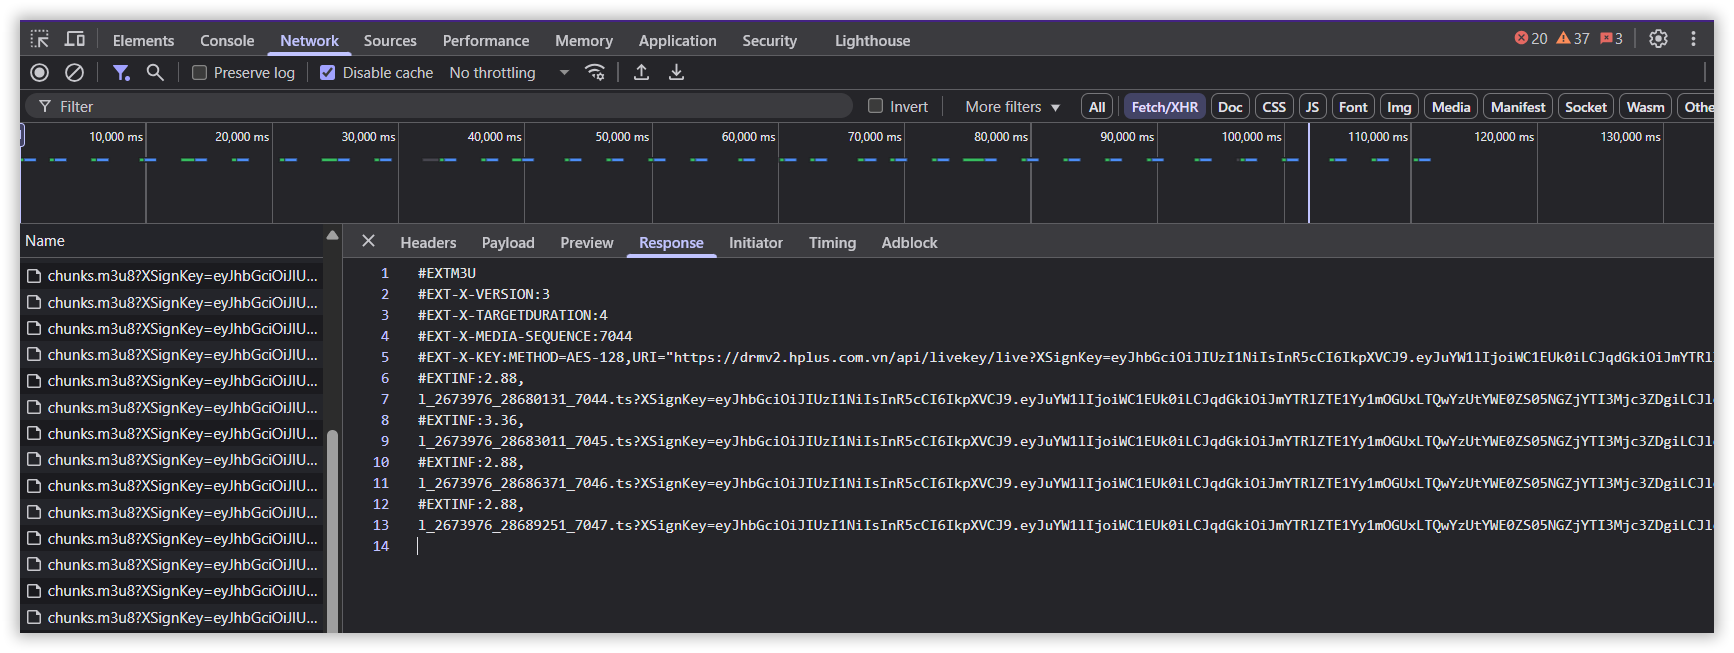Select the Fetch/XHR filter button

point(1164,107)
